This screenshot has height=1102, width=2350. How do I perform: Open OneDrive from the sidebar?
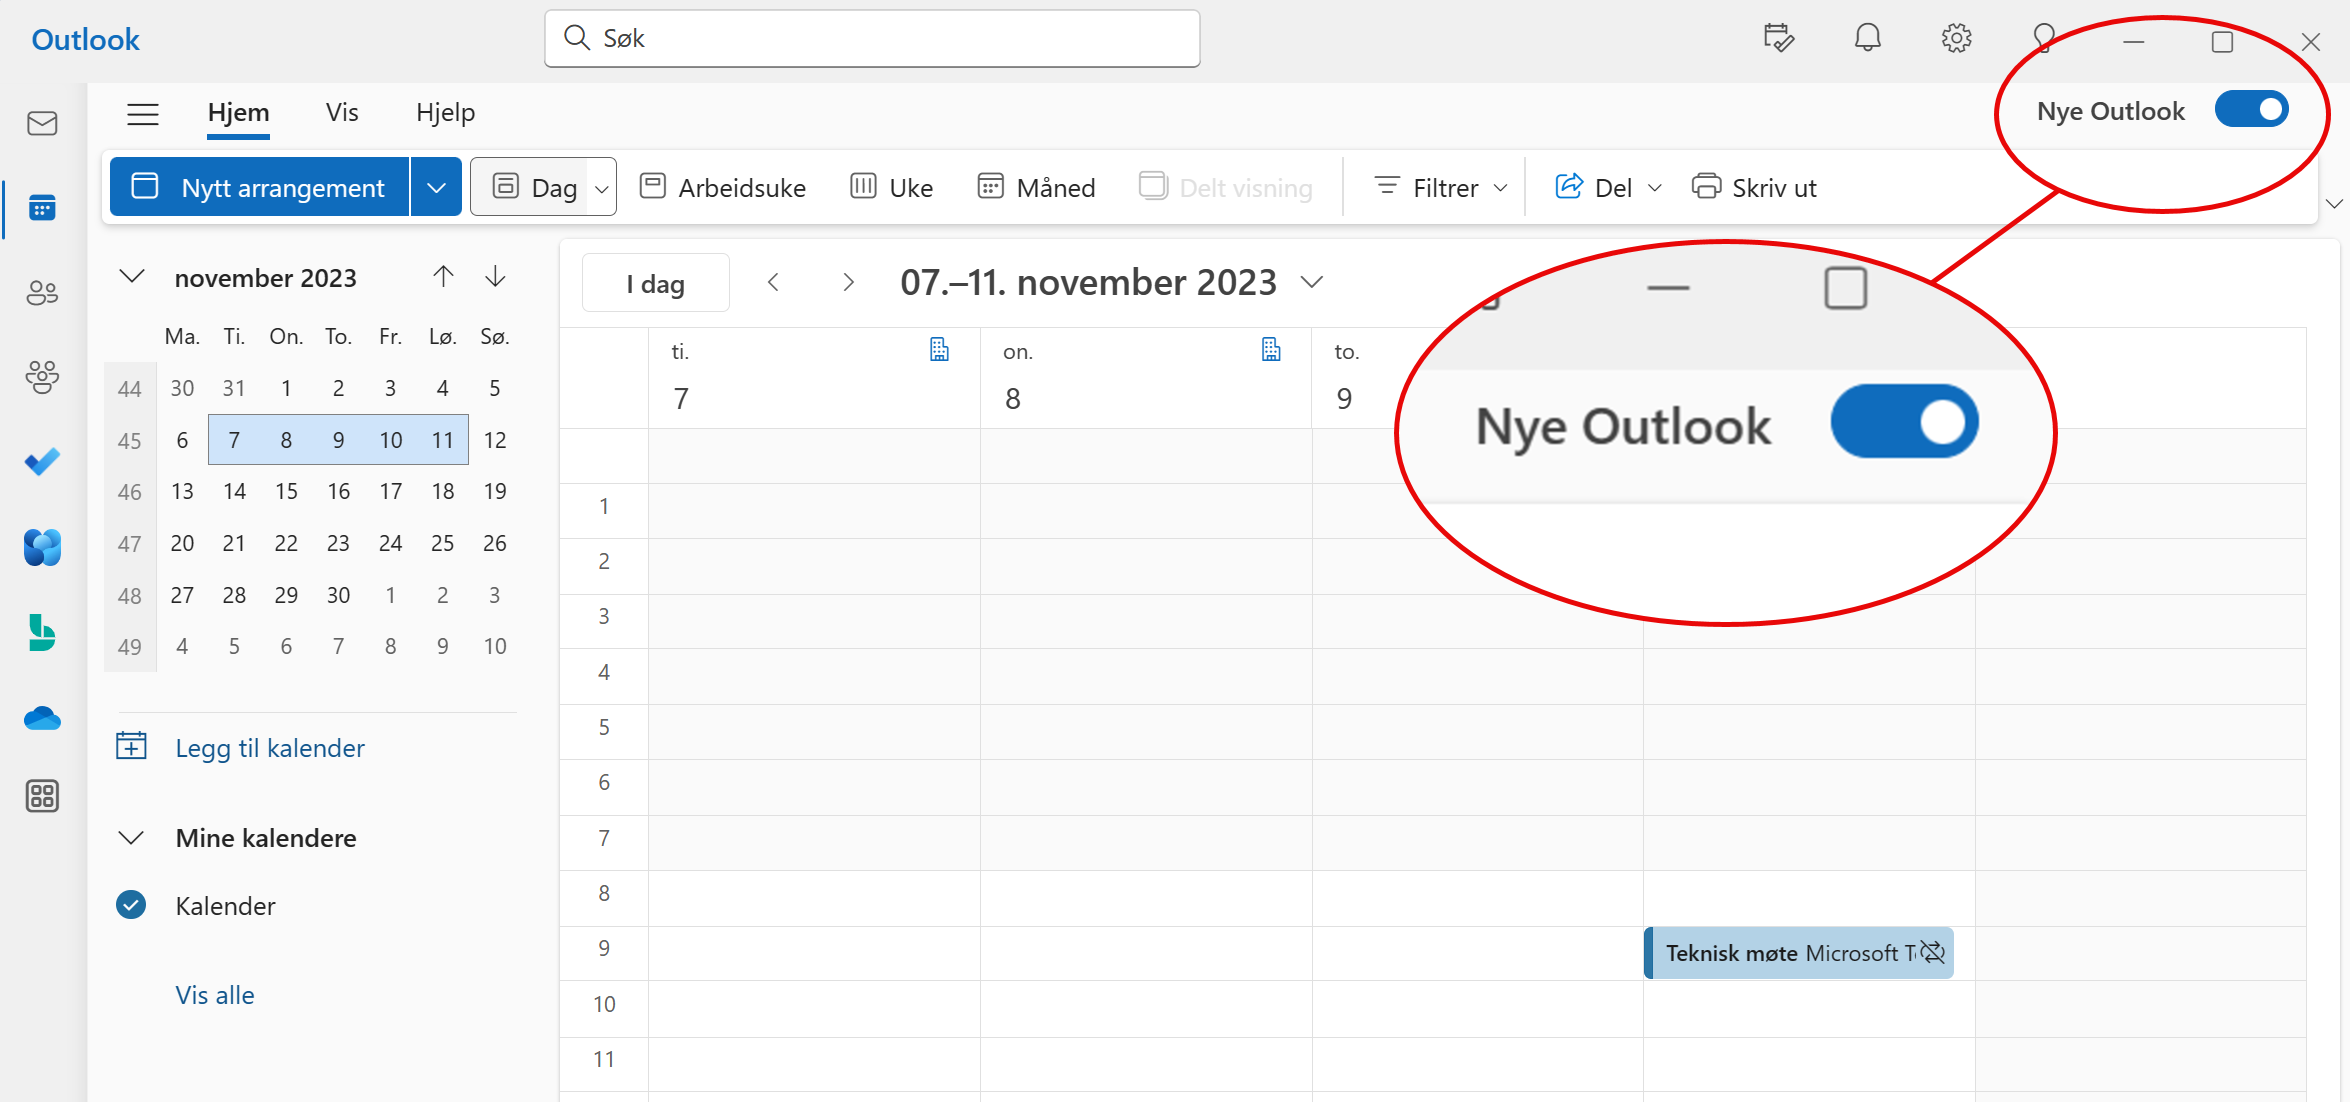[x=42, y=718]
